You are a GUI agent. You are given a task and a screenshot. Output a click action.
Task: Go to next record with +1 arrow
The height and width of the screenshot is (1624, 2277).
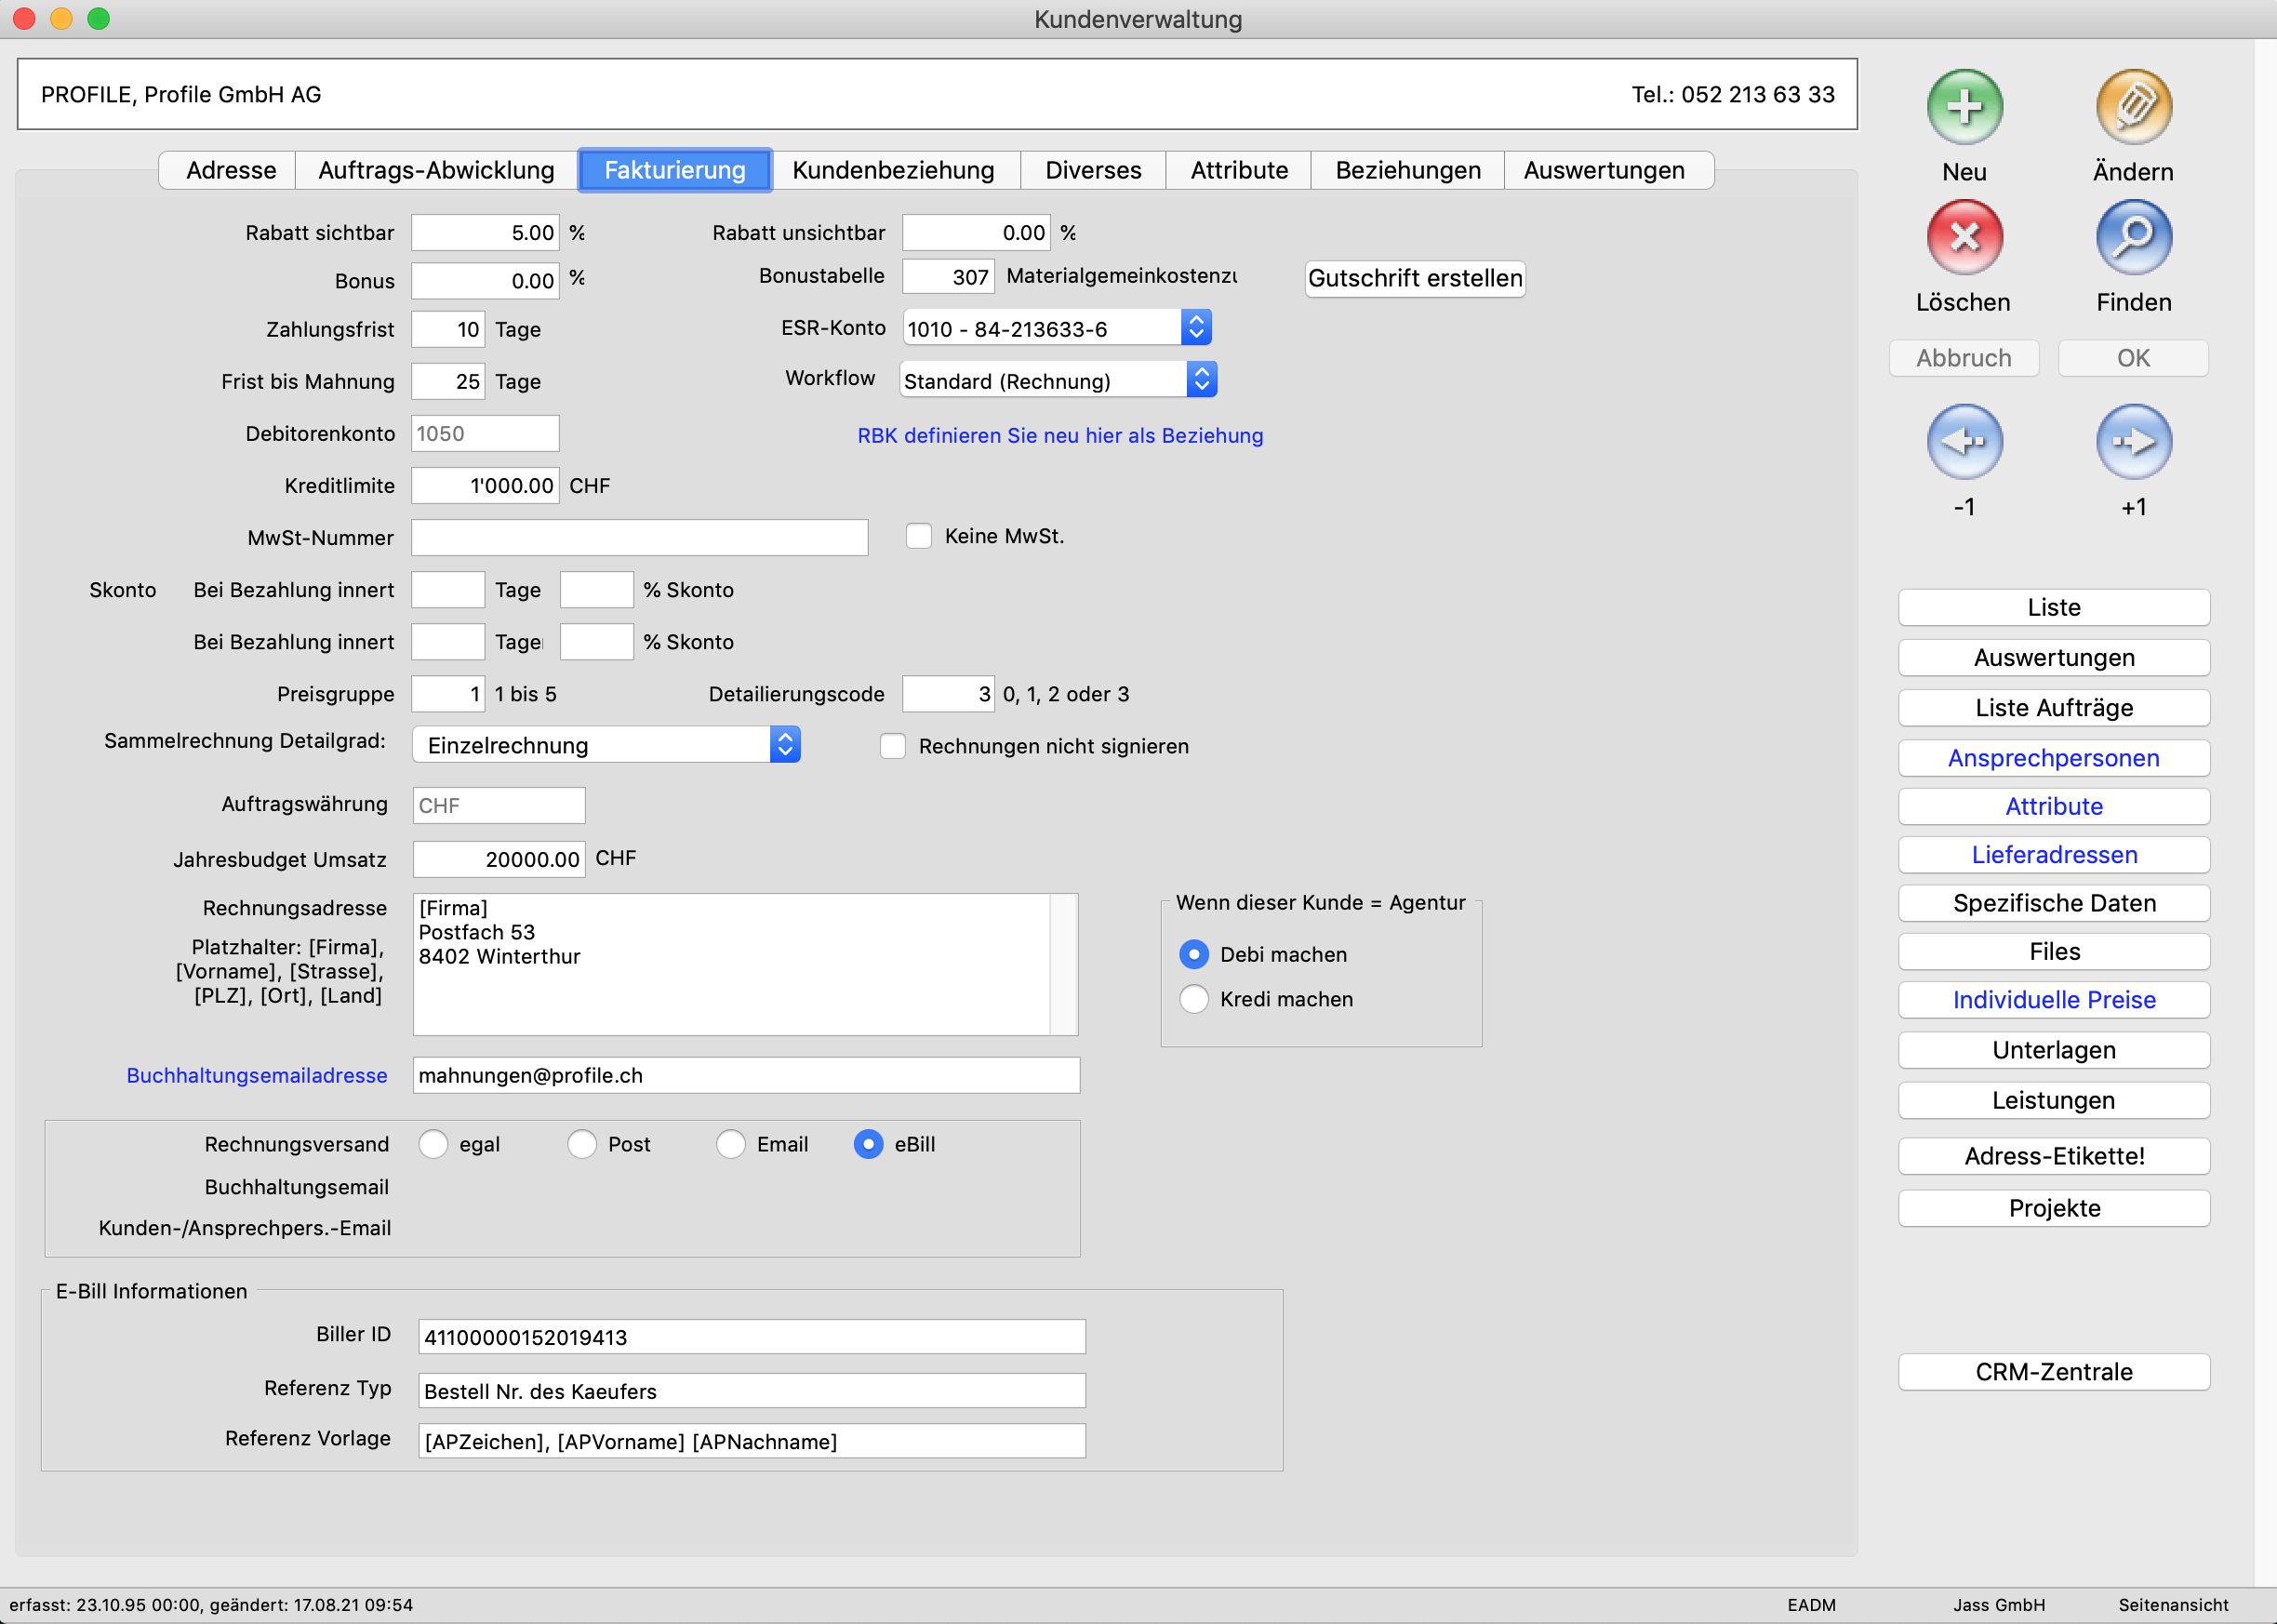tap(2133, 441)
